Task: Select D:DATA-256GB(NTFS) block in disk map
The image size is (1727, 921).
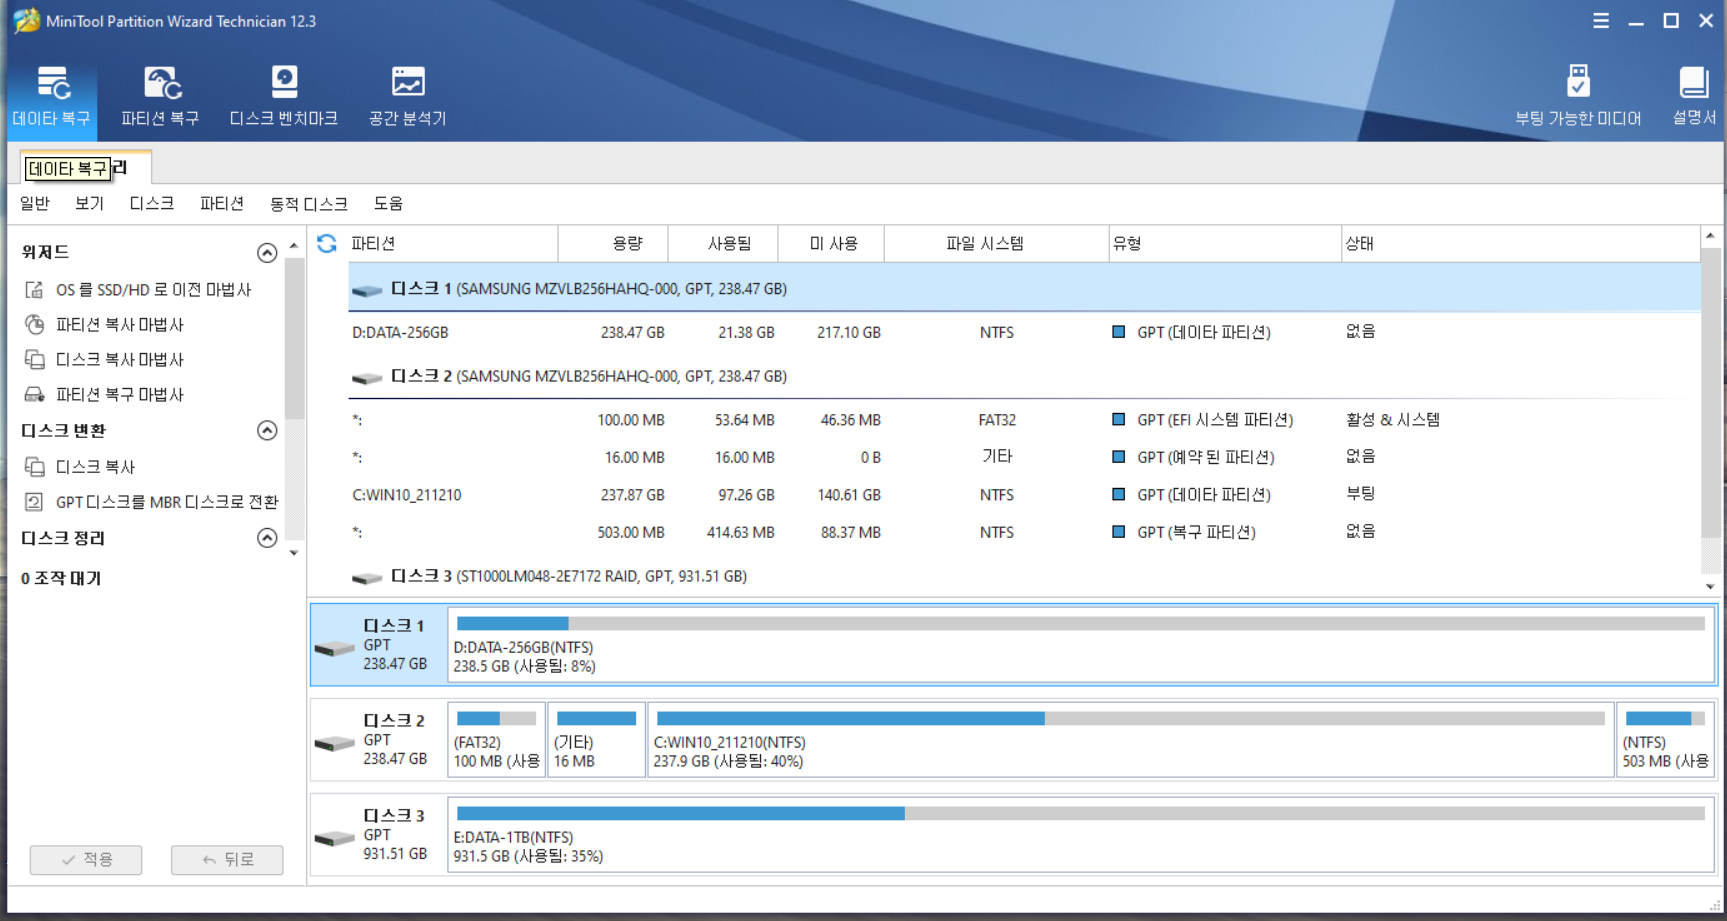Action: [1081, 645]
